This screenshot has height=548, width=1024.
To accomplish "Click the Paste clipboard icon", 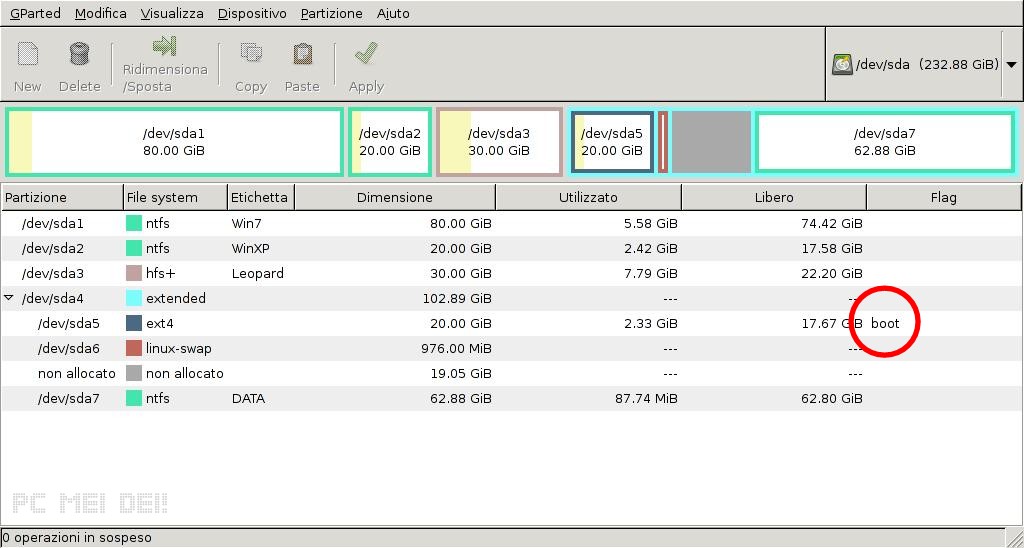I will pos(302,54).
